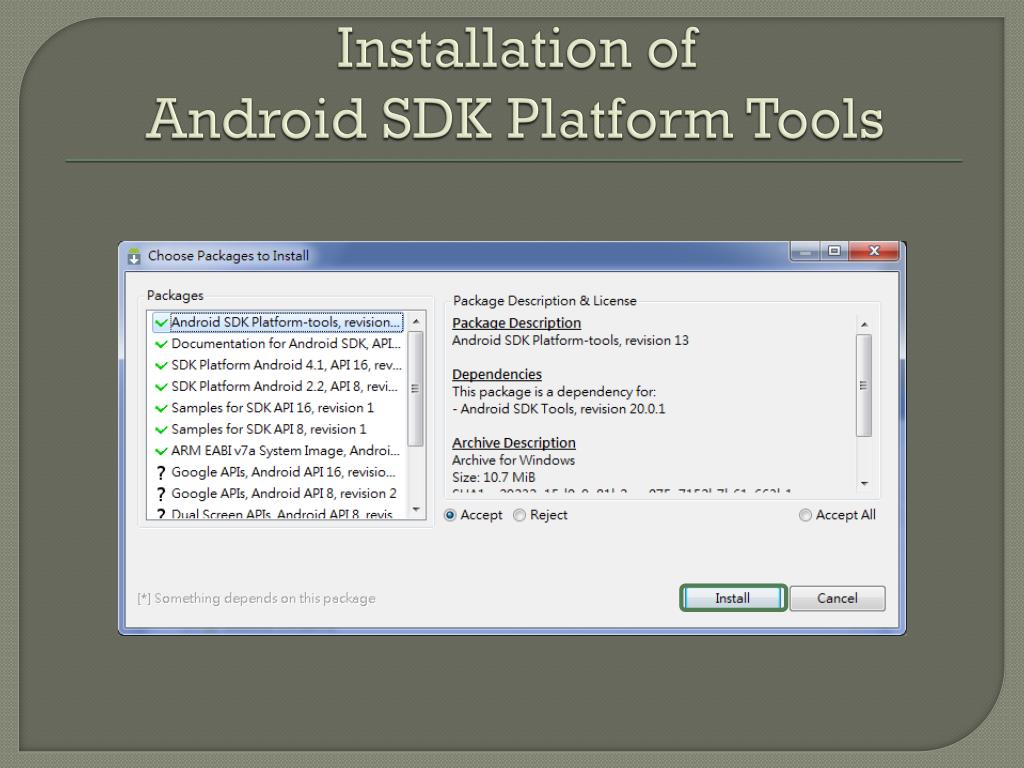Click the description pane scrollbar thumb

864,385
